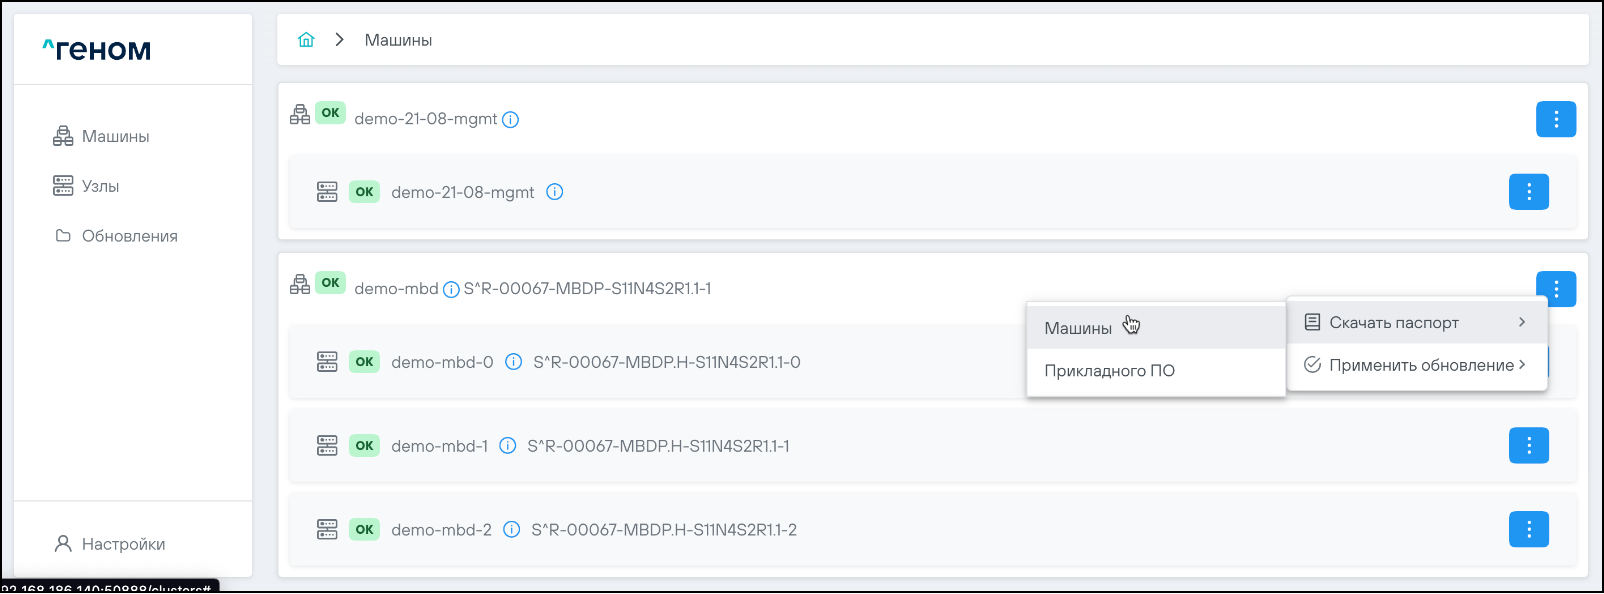Screen dimensions: 1604x594
Task: Expand the Скачать паспорт menu item
Action: point(1415,323)
